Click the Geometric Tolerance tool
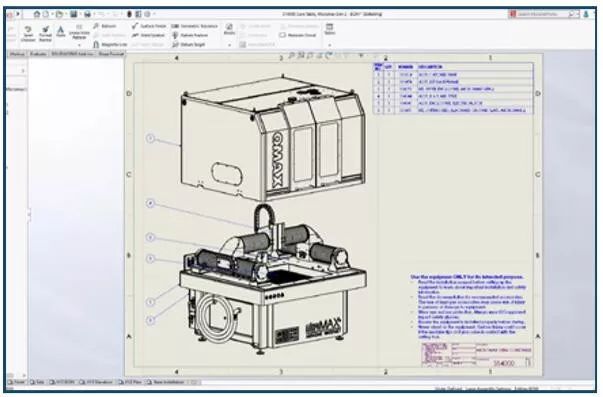603x397 pixels. [x=195, y=26]
